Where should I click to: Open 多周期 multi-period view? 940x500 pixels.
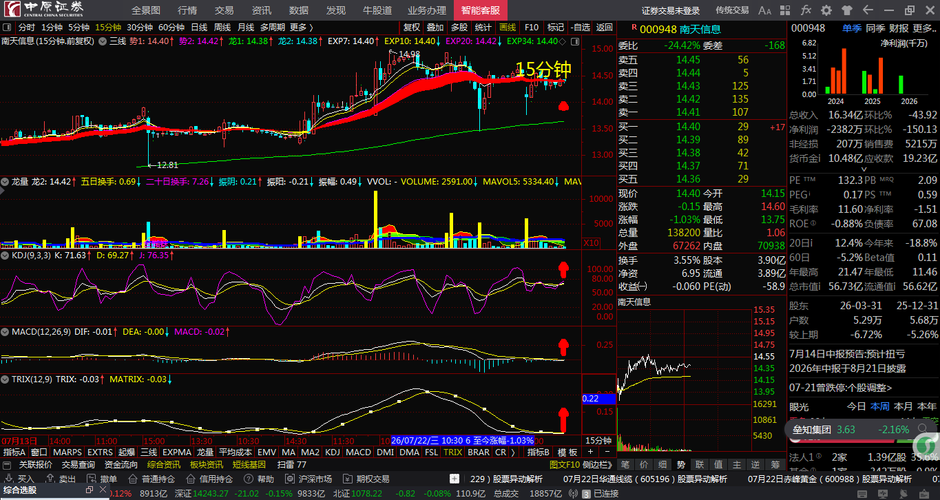point(272,28)
